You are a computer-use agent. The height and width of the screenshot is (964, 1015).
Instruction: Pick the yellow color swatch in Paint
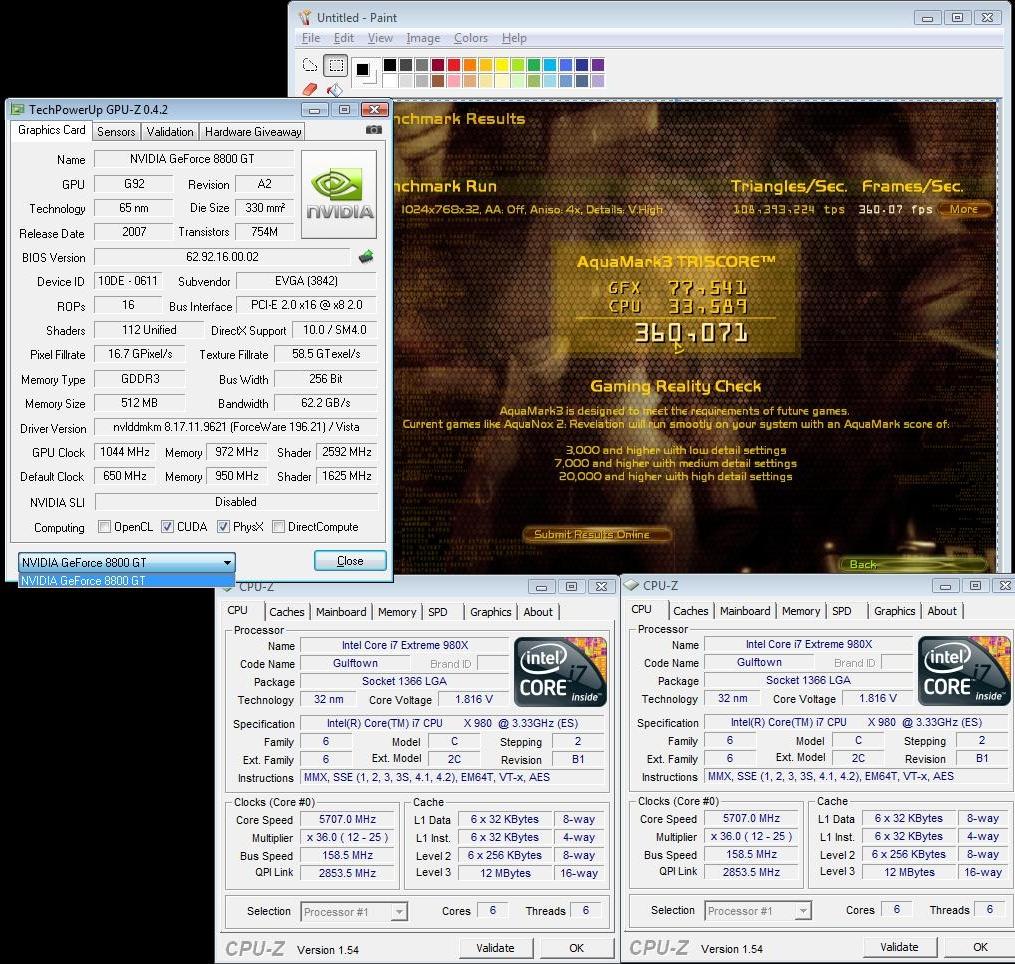click(502, 65)
